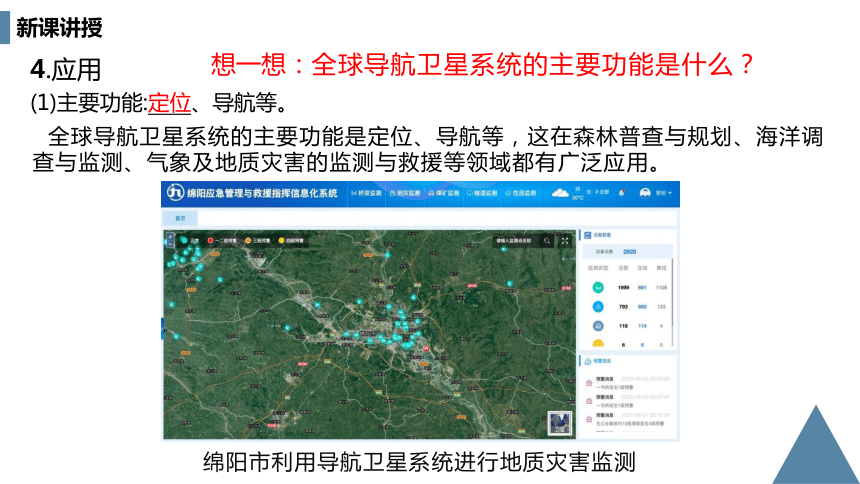Open the 地灾监测 nav item
860x484 pixels.
click(x=405, y=193)
